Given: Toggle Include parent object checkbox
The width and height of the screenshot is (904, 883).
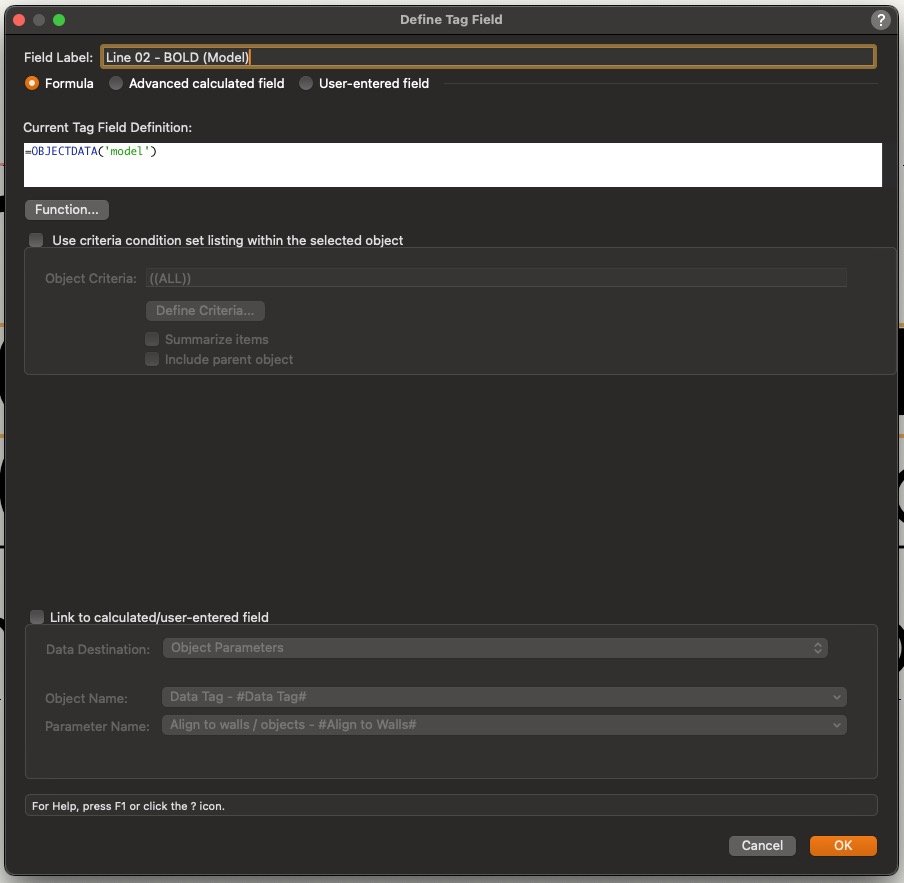Looking at the screenshot, I should point(152,360).
